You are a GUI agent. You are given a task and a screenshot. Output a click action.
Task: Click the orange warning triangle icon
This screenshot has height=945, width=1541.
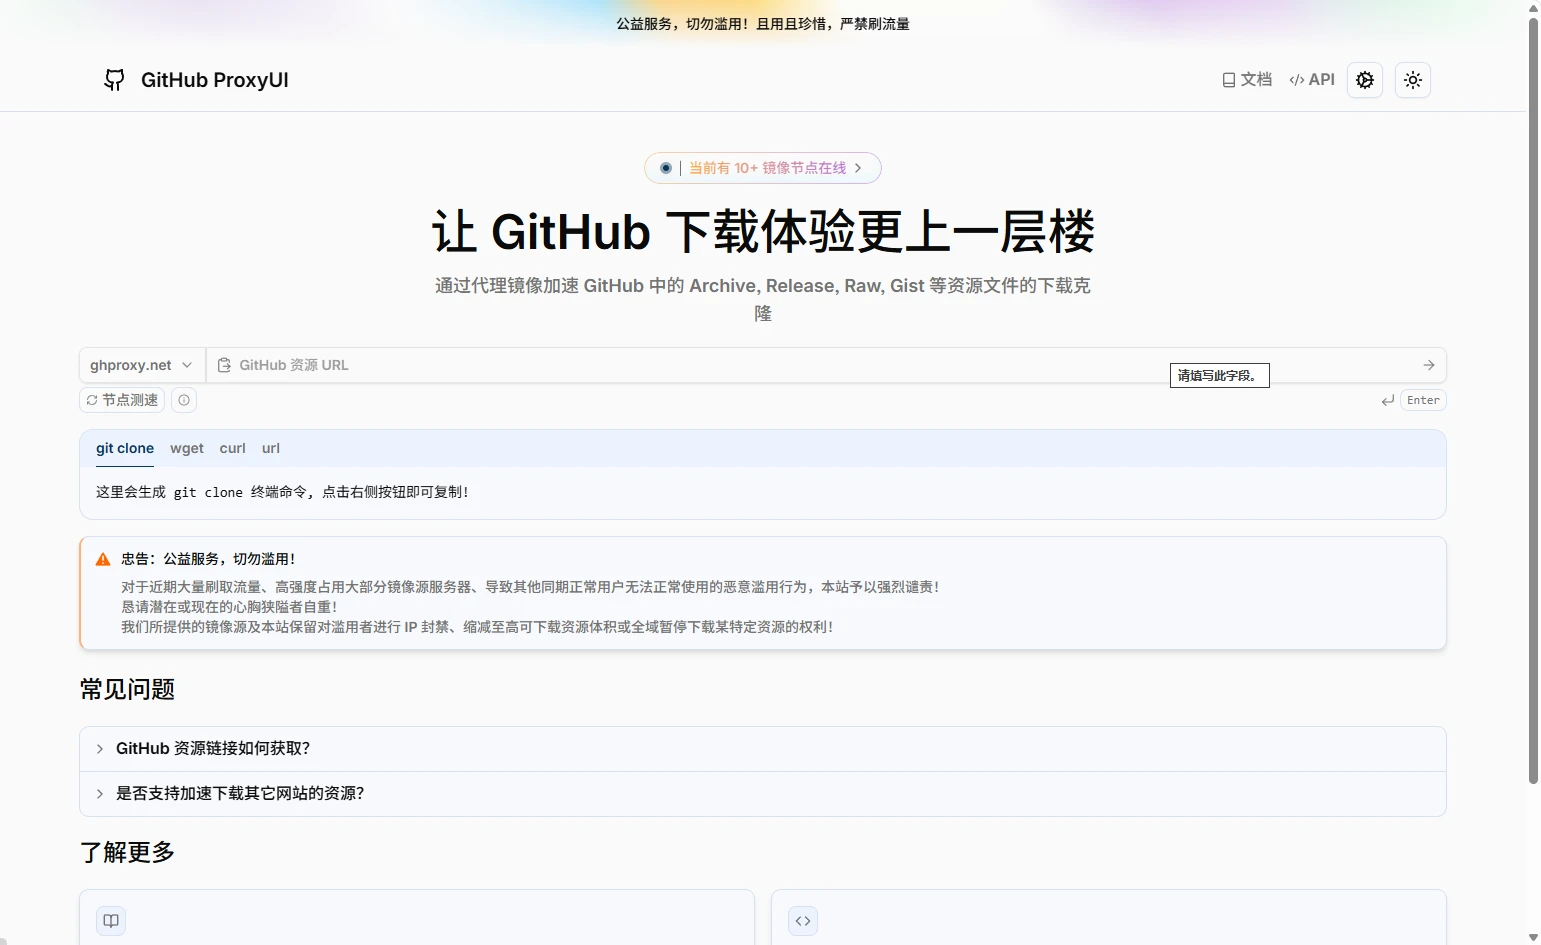(103, 560)
